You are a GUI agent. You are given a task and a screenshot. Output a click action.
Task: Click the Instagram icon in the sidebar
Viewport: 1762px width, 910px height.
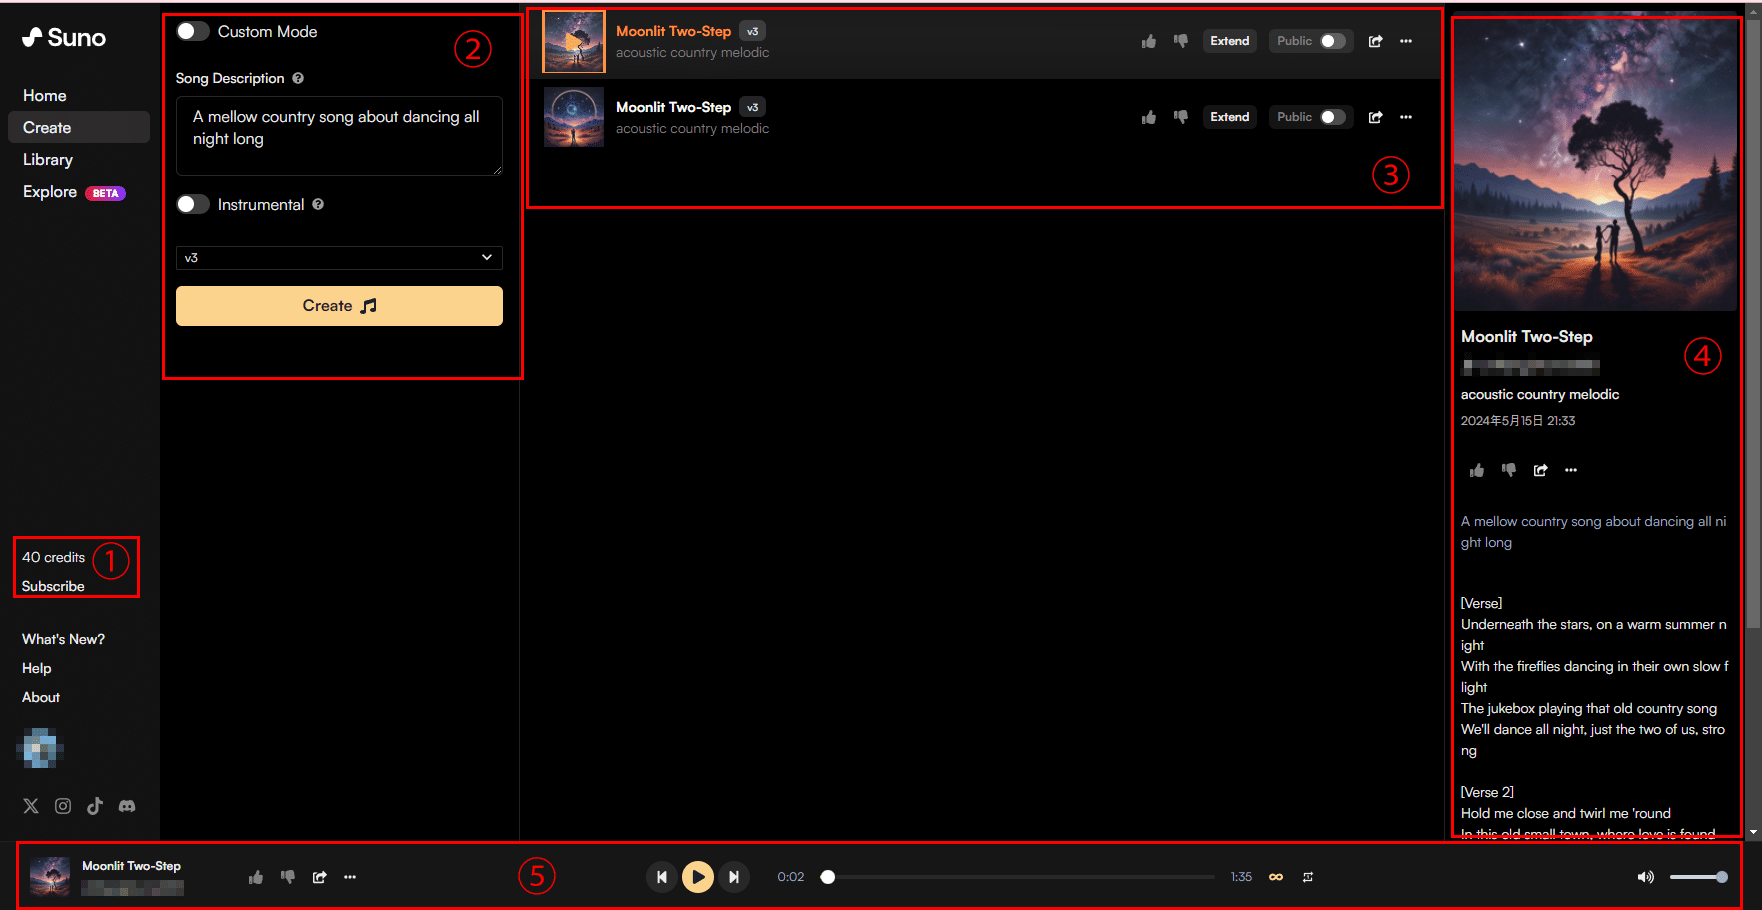63,806
